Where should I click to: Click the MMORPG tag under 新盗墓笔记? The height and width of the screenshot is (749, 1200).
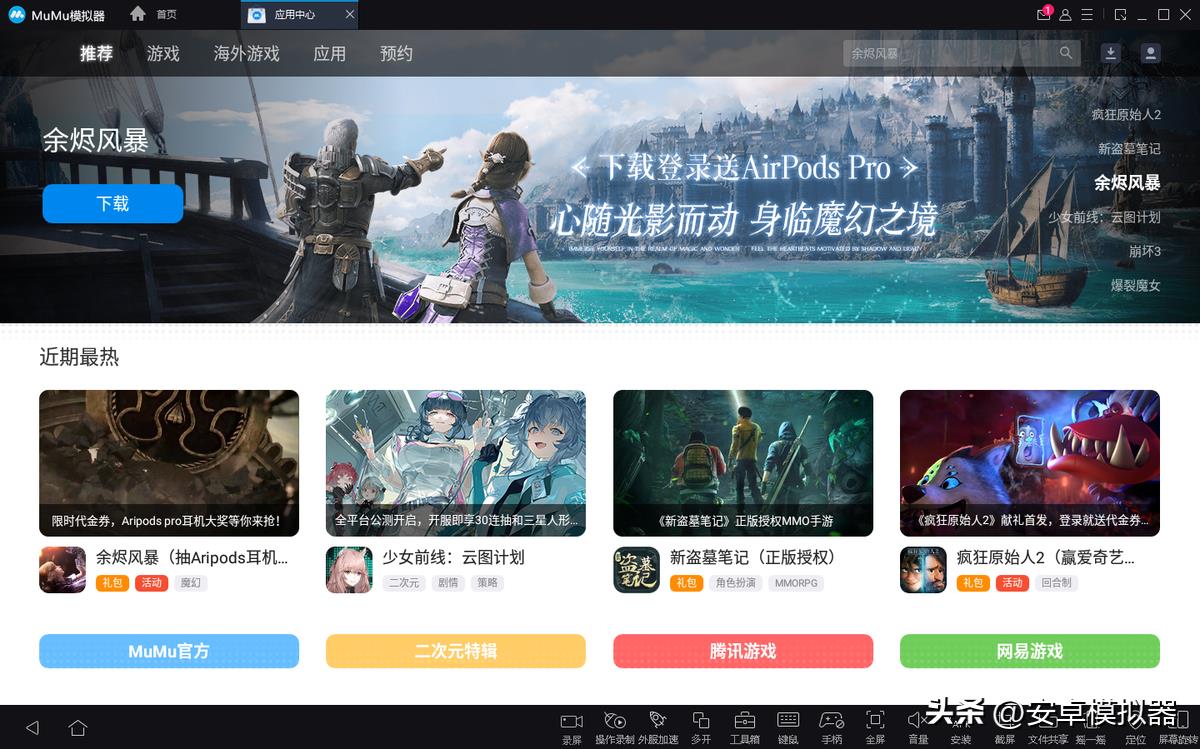(x=797, y=583)
